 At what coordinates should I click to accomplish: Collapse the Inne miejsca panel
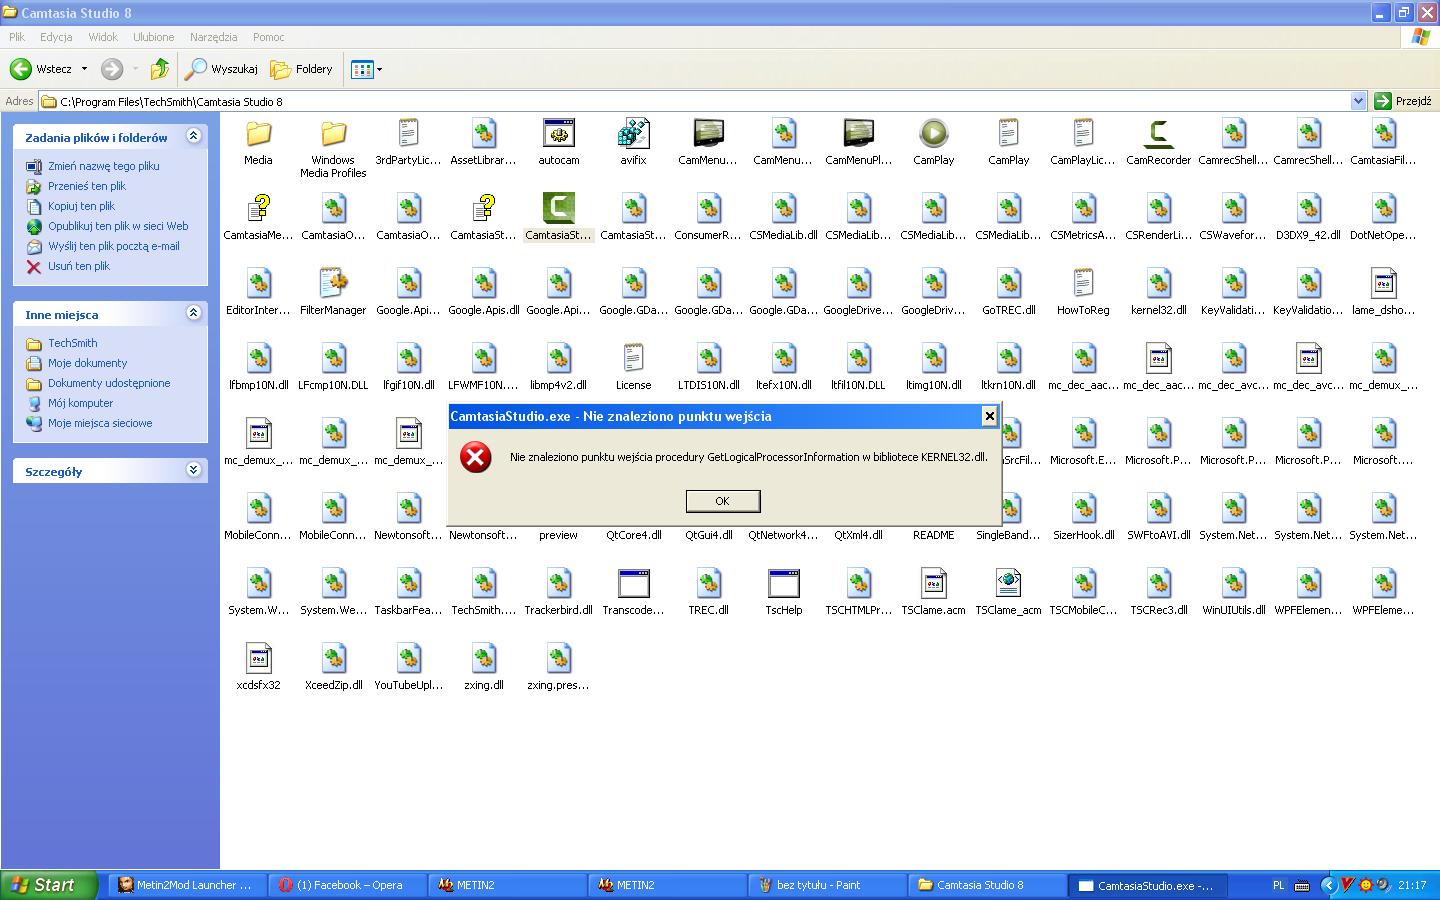click(x=193, y=313)
